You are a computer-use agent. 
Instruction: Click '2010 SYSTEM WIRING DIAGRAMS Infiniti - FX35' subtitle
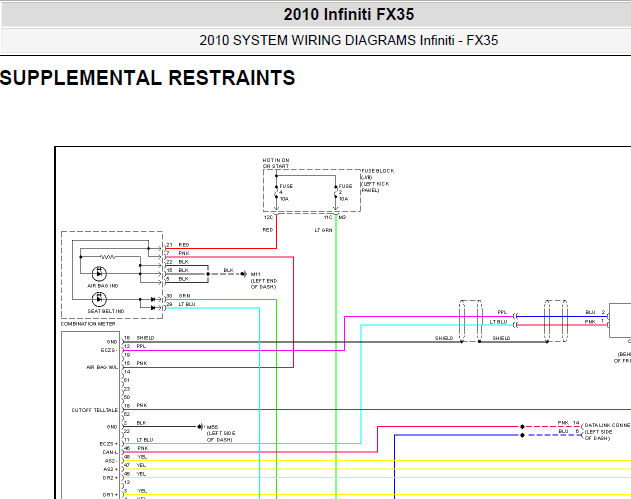[x=348, y=40]
